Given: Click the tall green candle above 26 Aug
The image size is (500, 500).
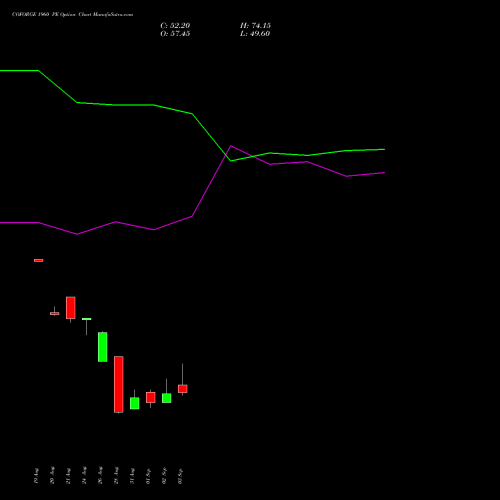Looking at the screenshot, I should (103, 347).
